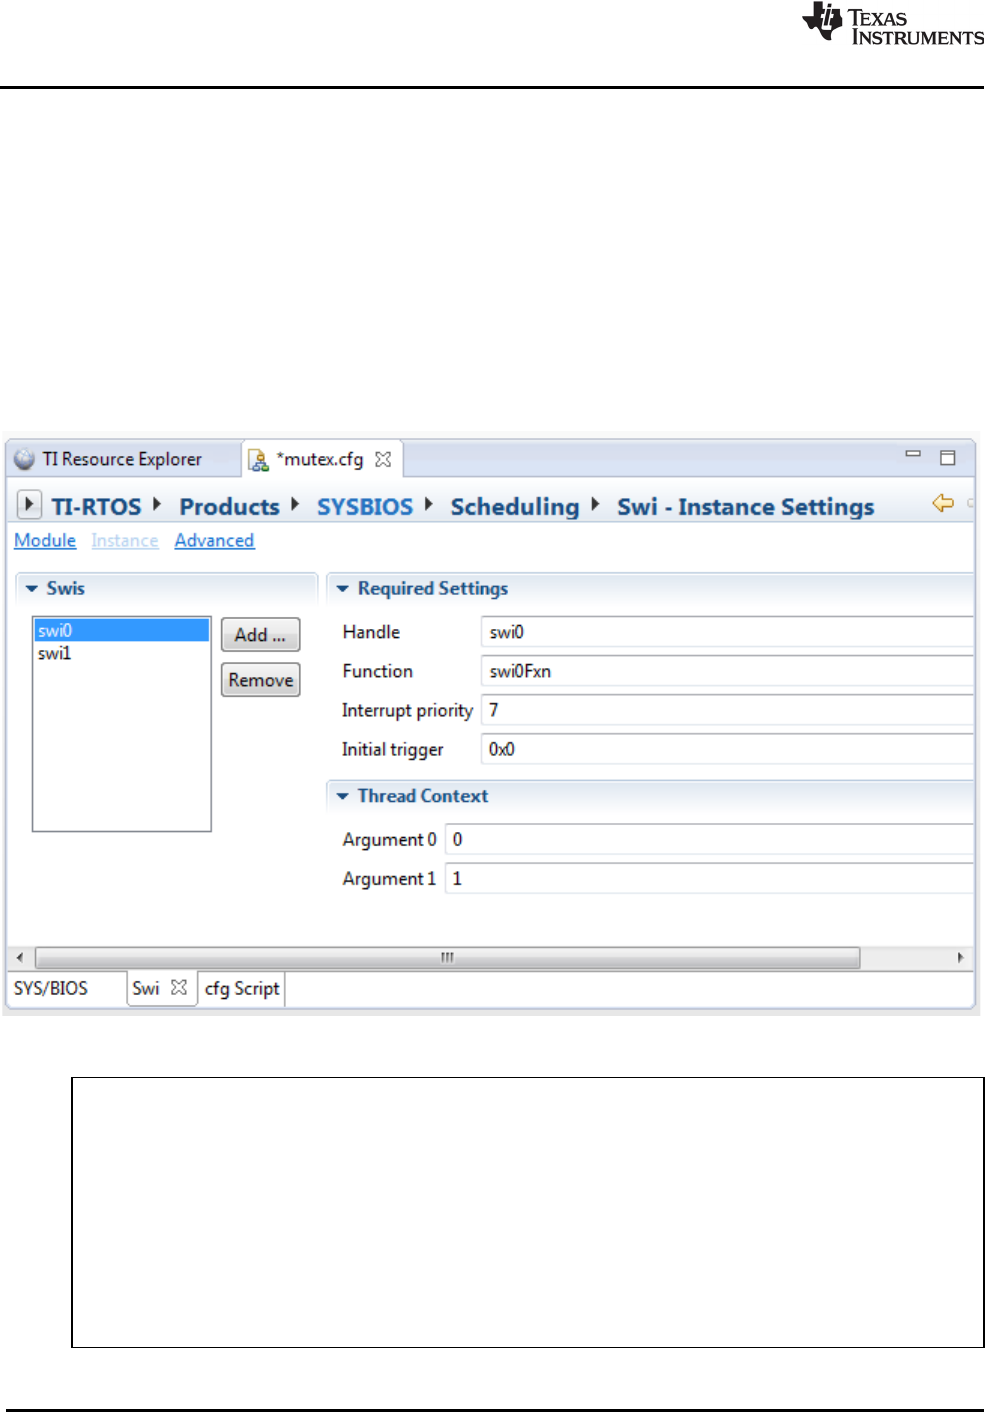Open breadcrumb arrow after TI-RTOS
Screen dimensions: 985x1423
tap(157, 504)
